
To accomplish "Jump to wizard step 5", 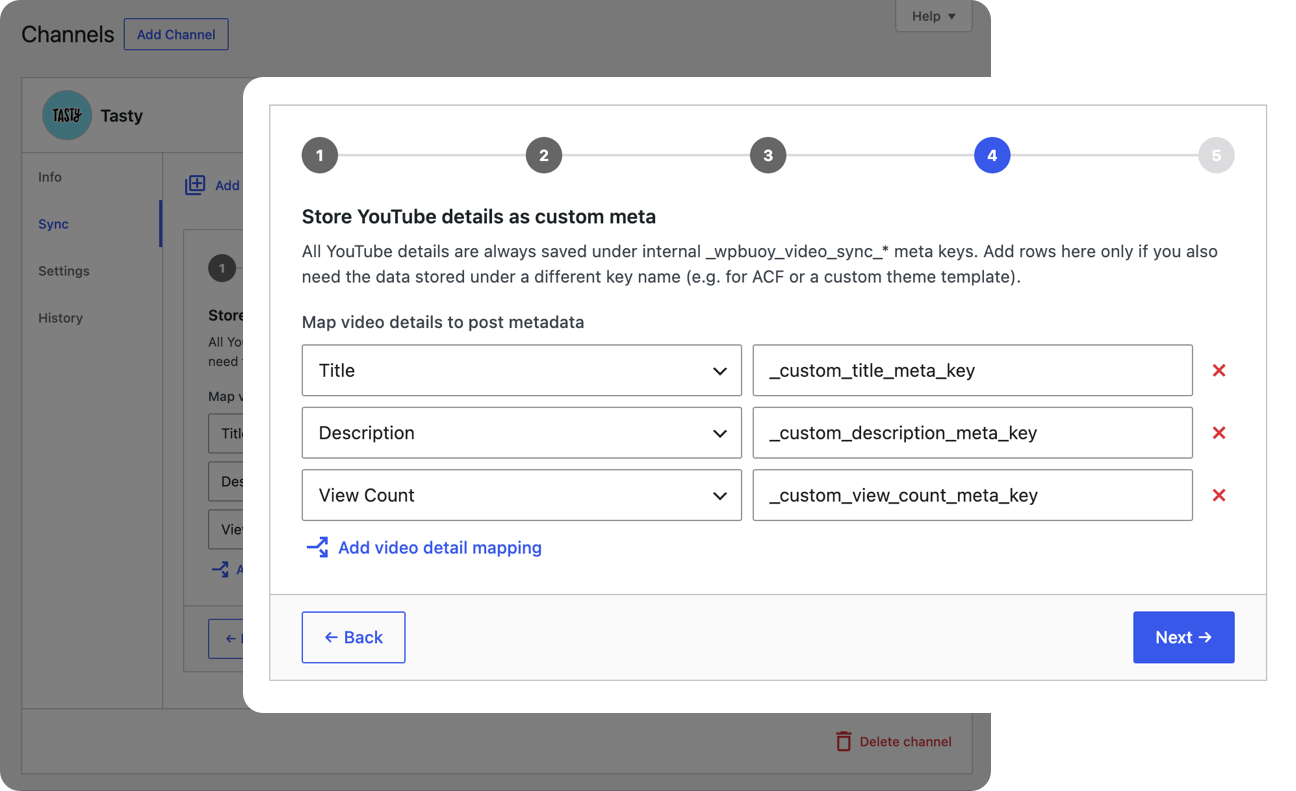I will [x=1216, y=155].
